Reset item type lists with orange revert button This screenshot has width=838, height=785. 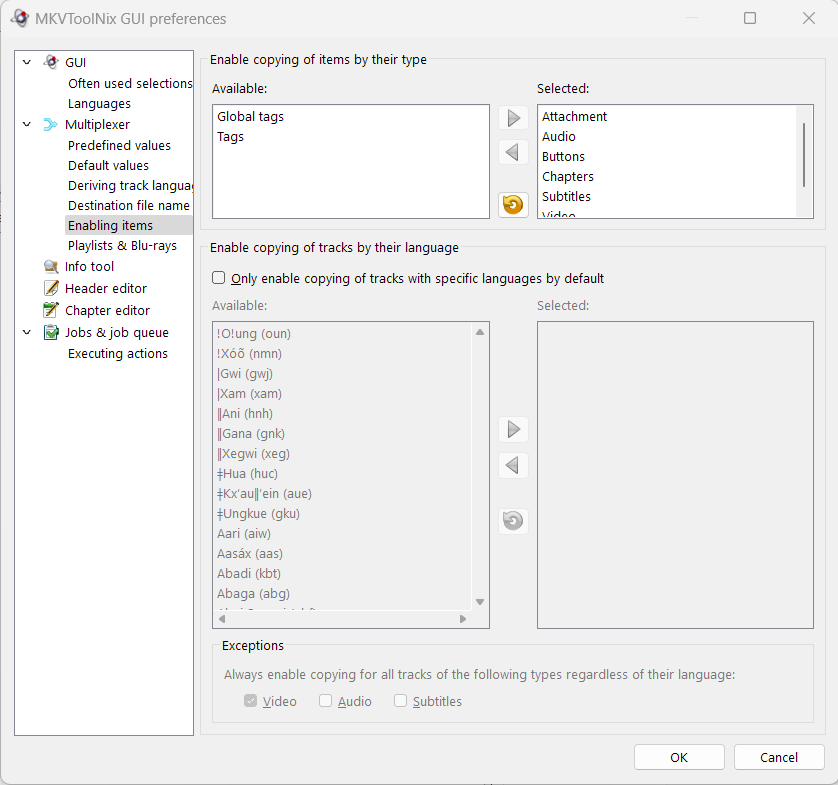pyautogui.click(x=513, y=205)
